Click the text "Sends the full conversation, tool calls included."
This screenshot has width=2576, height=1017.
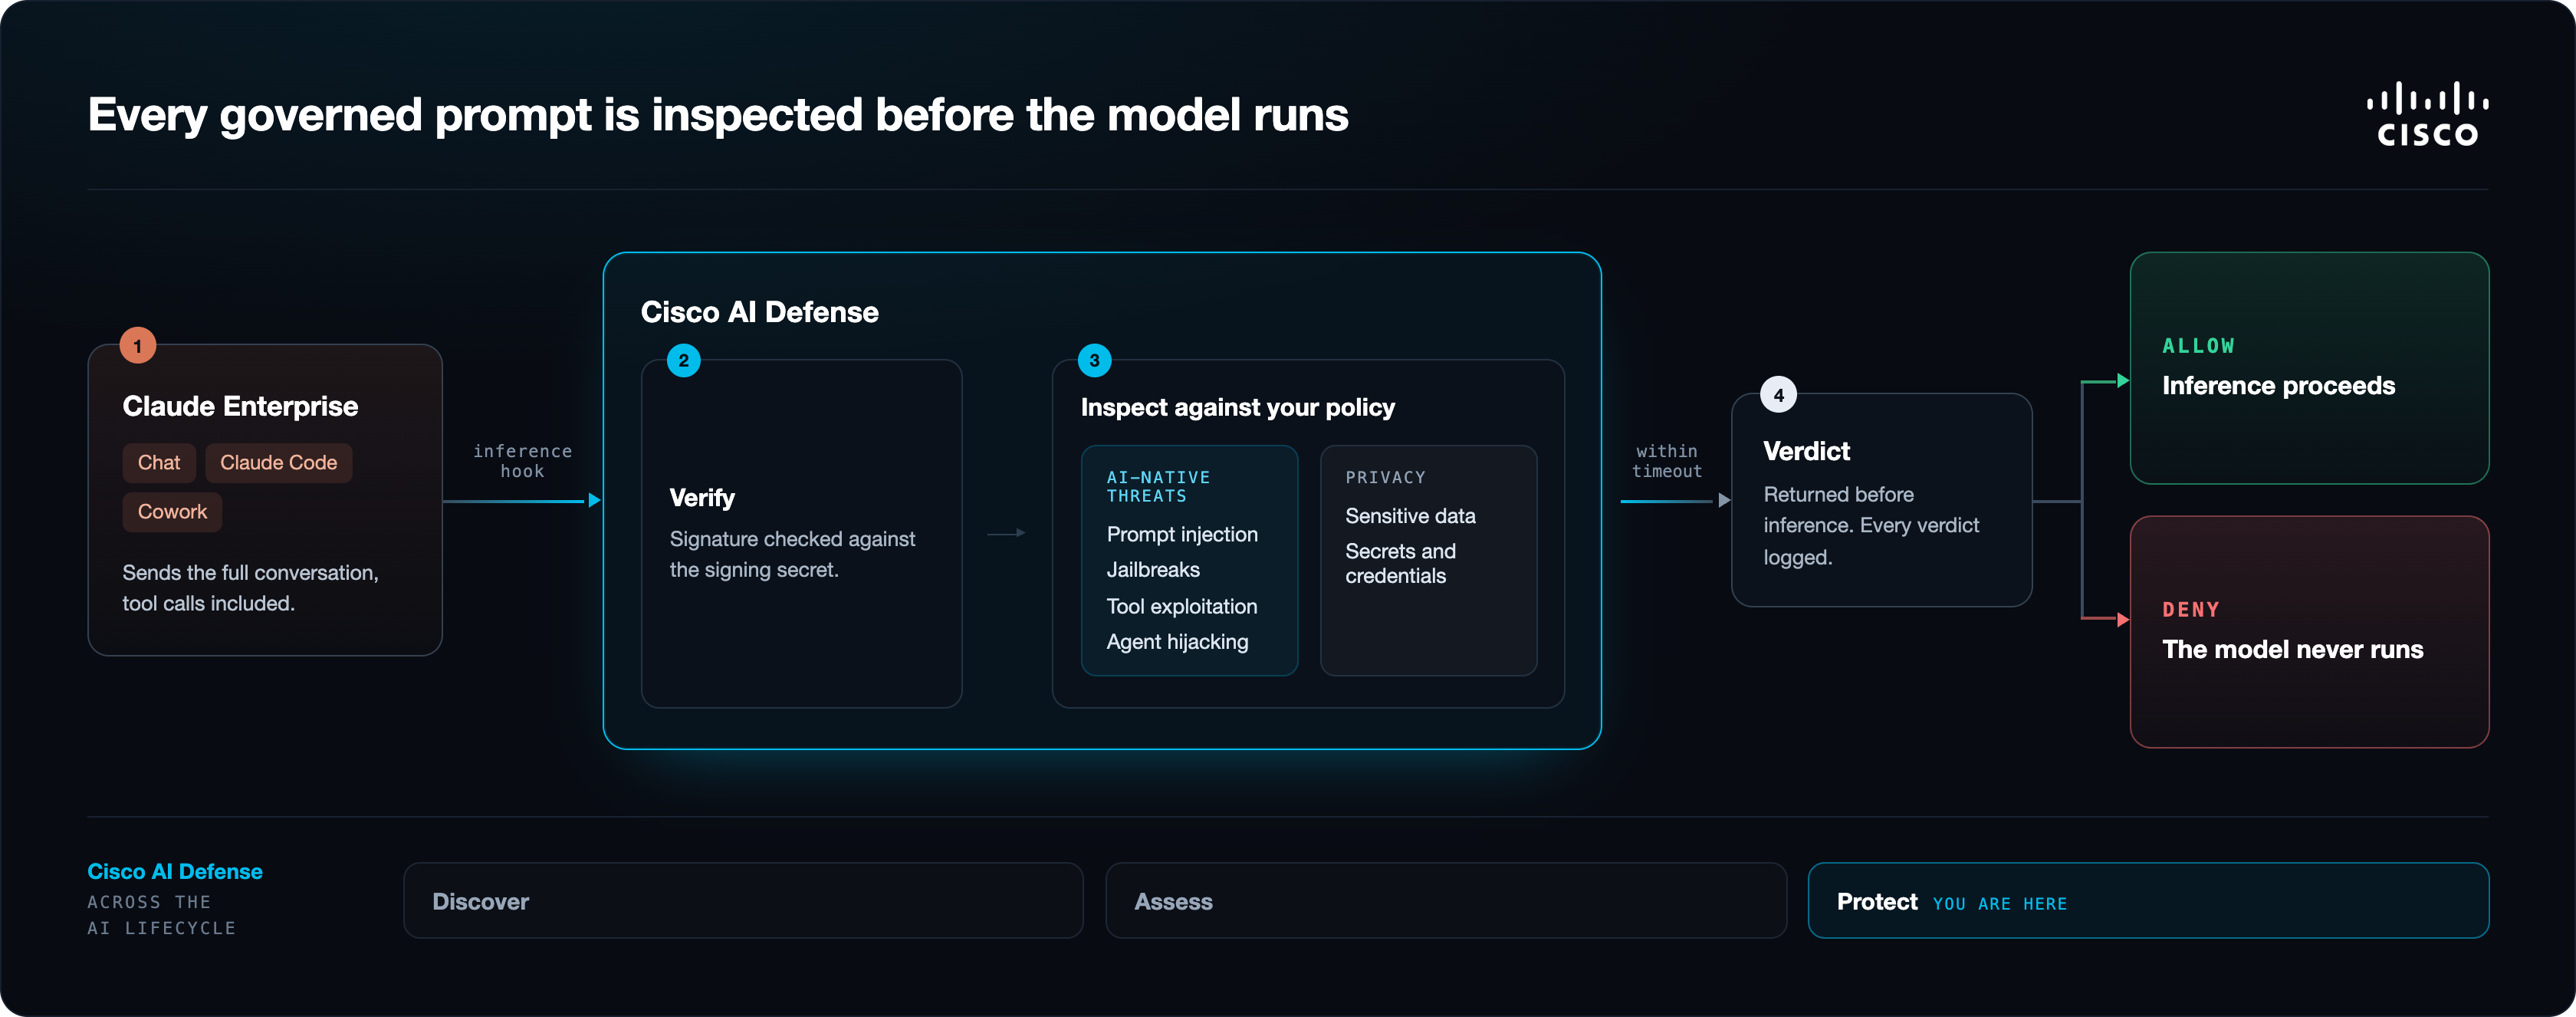(x=250, y=588)
